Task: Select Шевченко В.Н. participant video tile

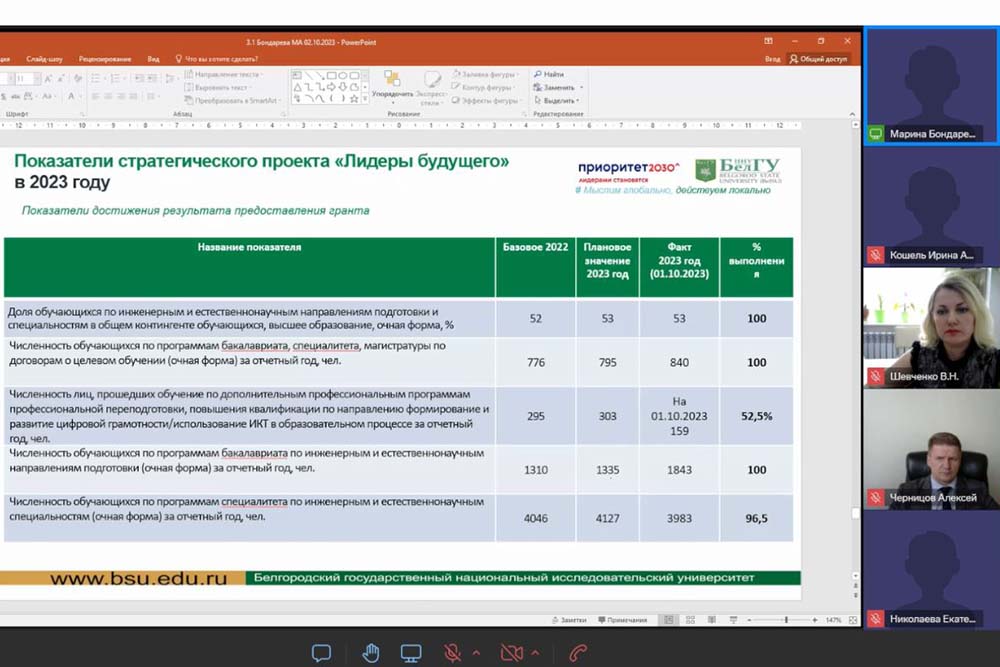Action: pyautogui.click(x=931, y=328)
